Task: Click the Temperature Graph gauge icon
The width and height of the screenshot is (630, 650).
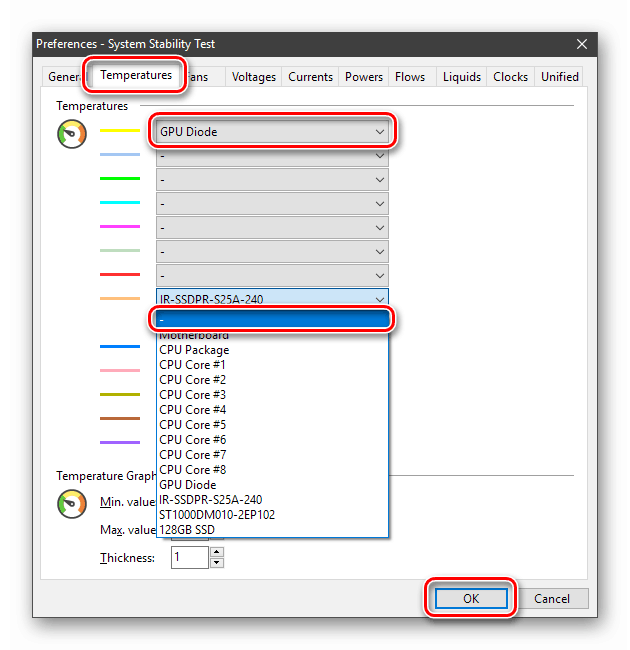Action: point(72,504)
